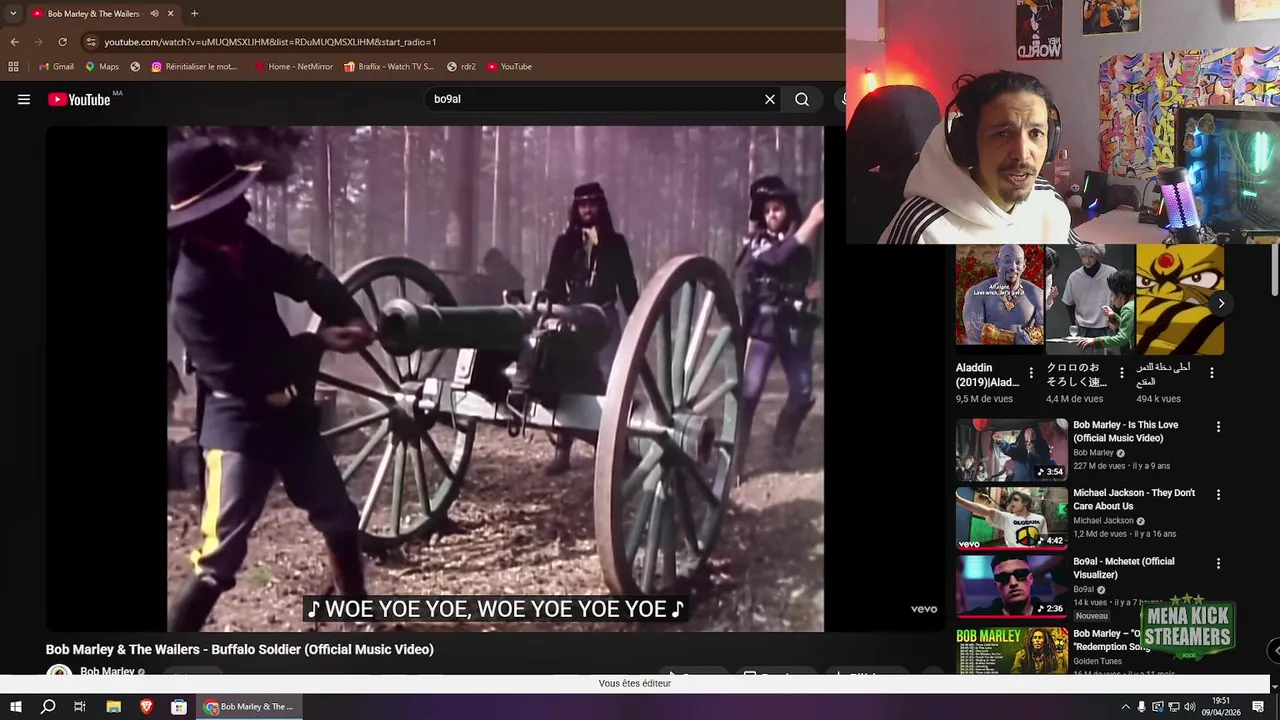The width and height of the screenshot is (1280, 720).
Task: Go to YouTube home via logo
Action: [x=79, y=99]
